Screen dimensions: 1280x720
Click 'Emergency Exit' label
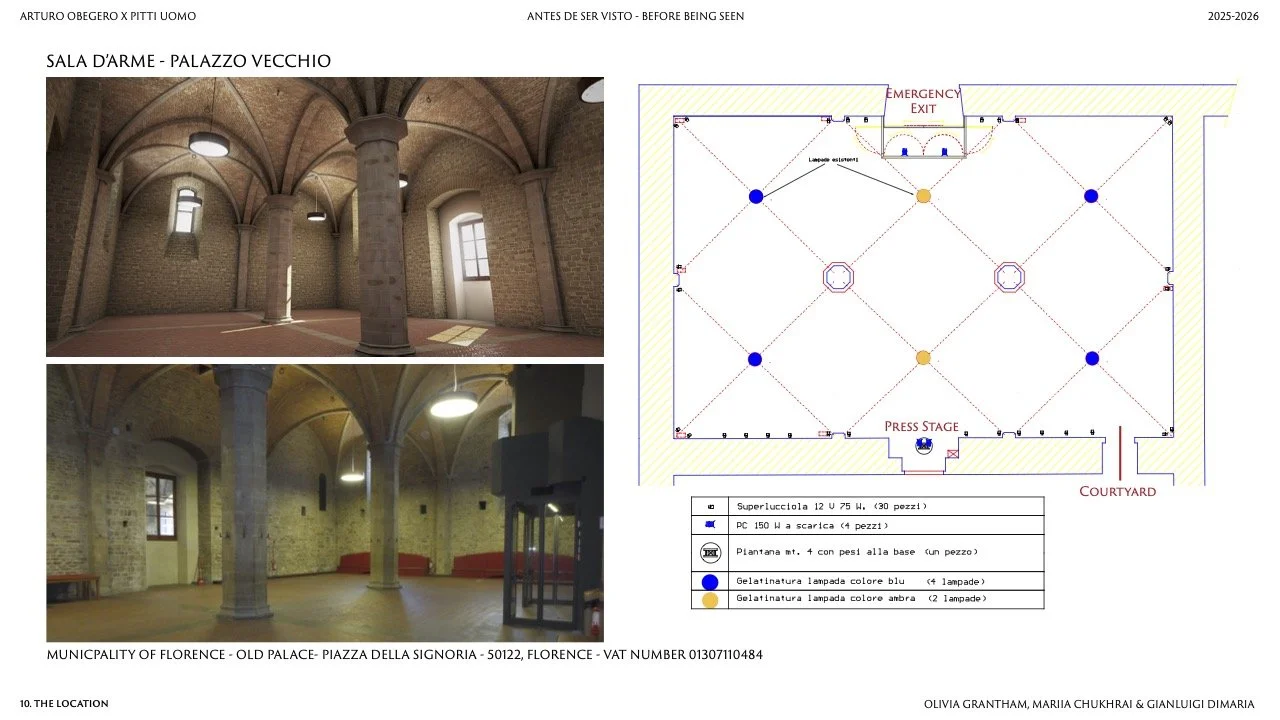click(923, 101)
